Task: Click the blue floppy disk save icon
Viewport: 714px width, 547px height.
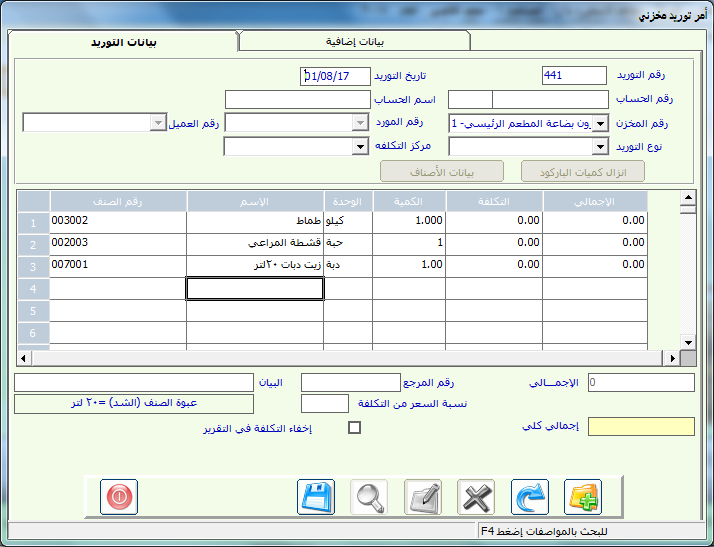Action: [x=316, y=497]
